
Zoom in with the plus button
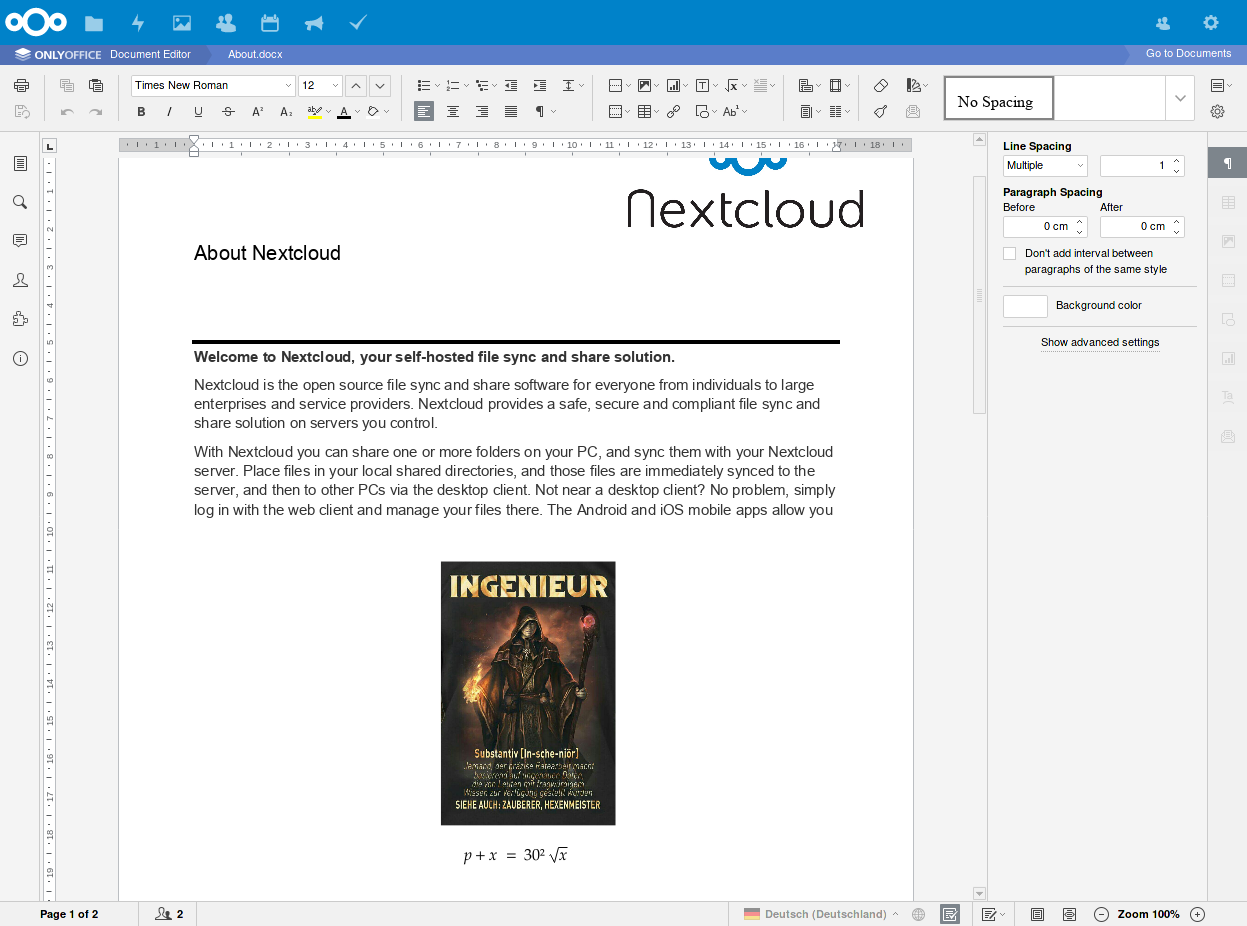pyautogui.click(x=1197, y=914)
